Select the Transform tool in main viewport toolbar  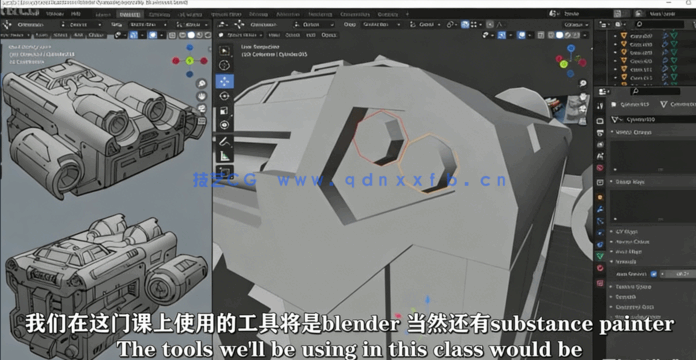[x=225, y=126]
